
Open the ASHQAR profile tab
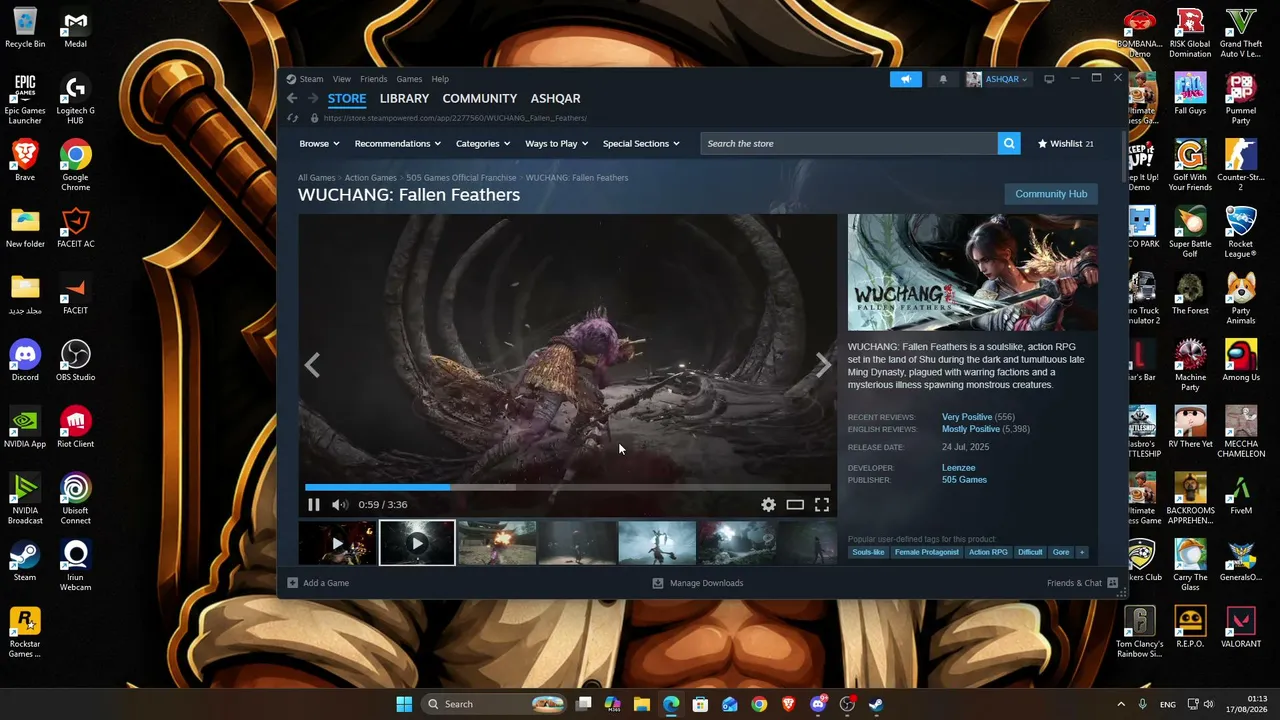[x=555, y=98]
